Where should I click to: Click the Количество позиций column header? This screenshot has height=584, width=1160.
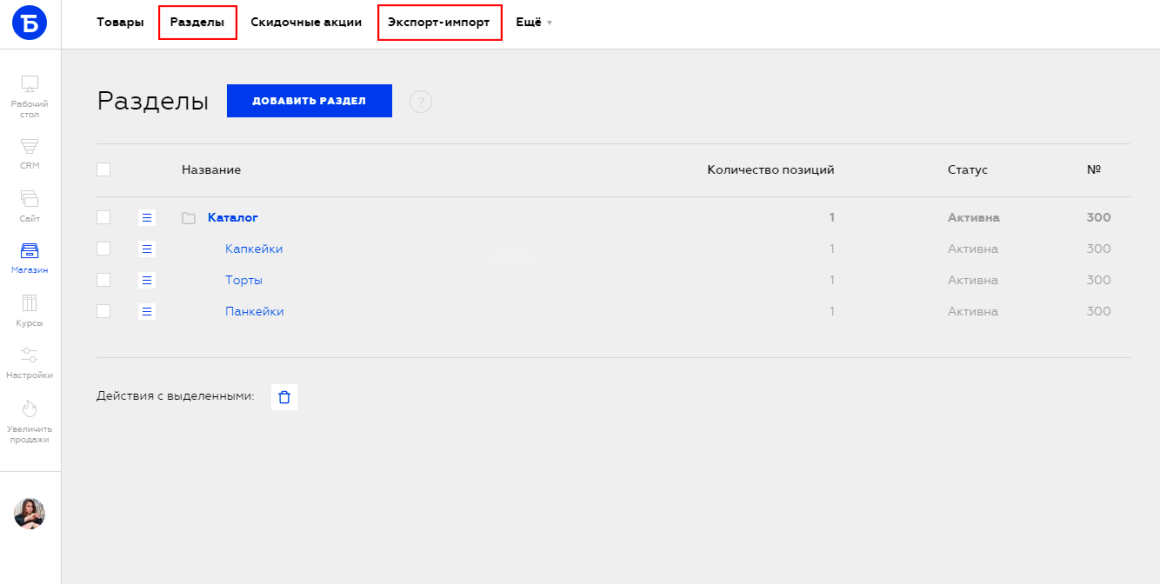tap(771, 170)
